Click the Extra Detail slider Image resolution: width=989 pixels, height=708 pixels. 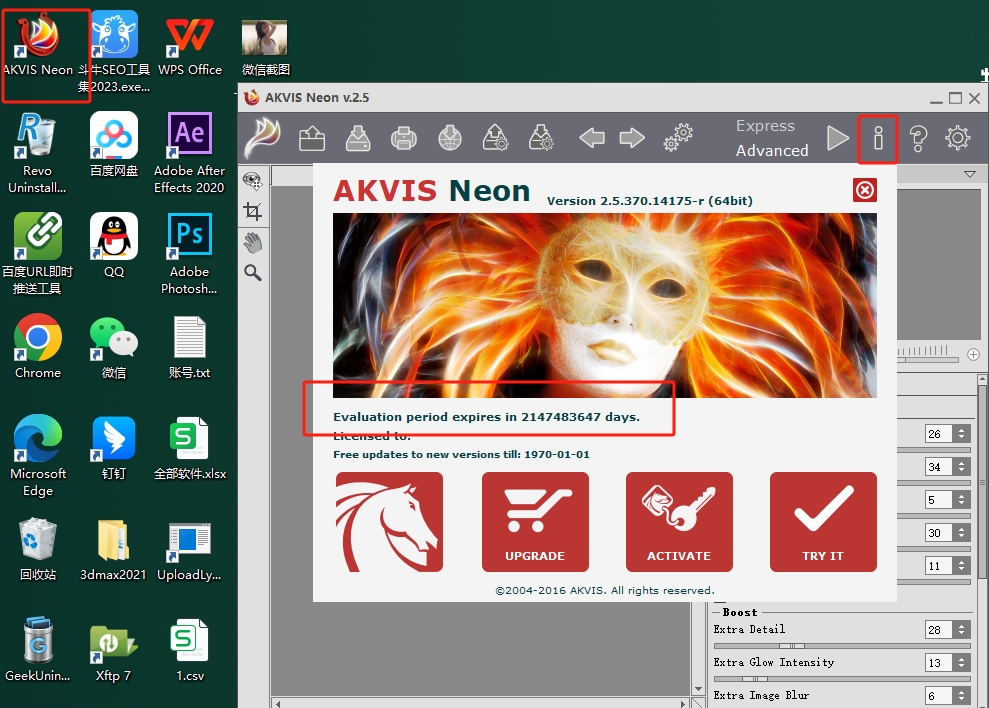[842, 646]
